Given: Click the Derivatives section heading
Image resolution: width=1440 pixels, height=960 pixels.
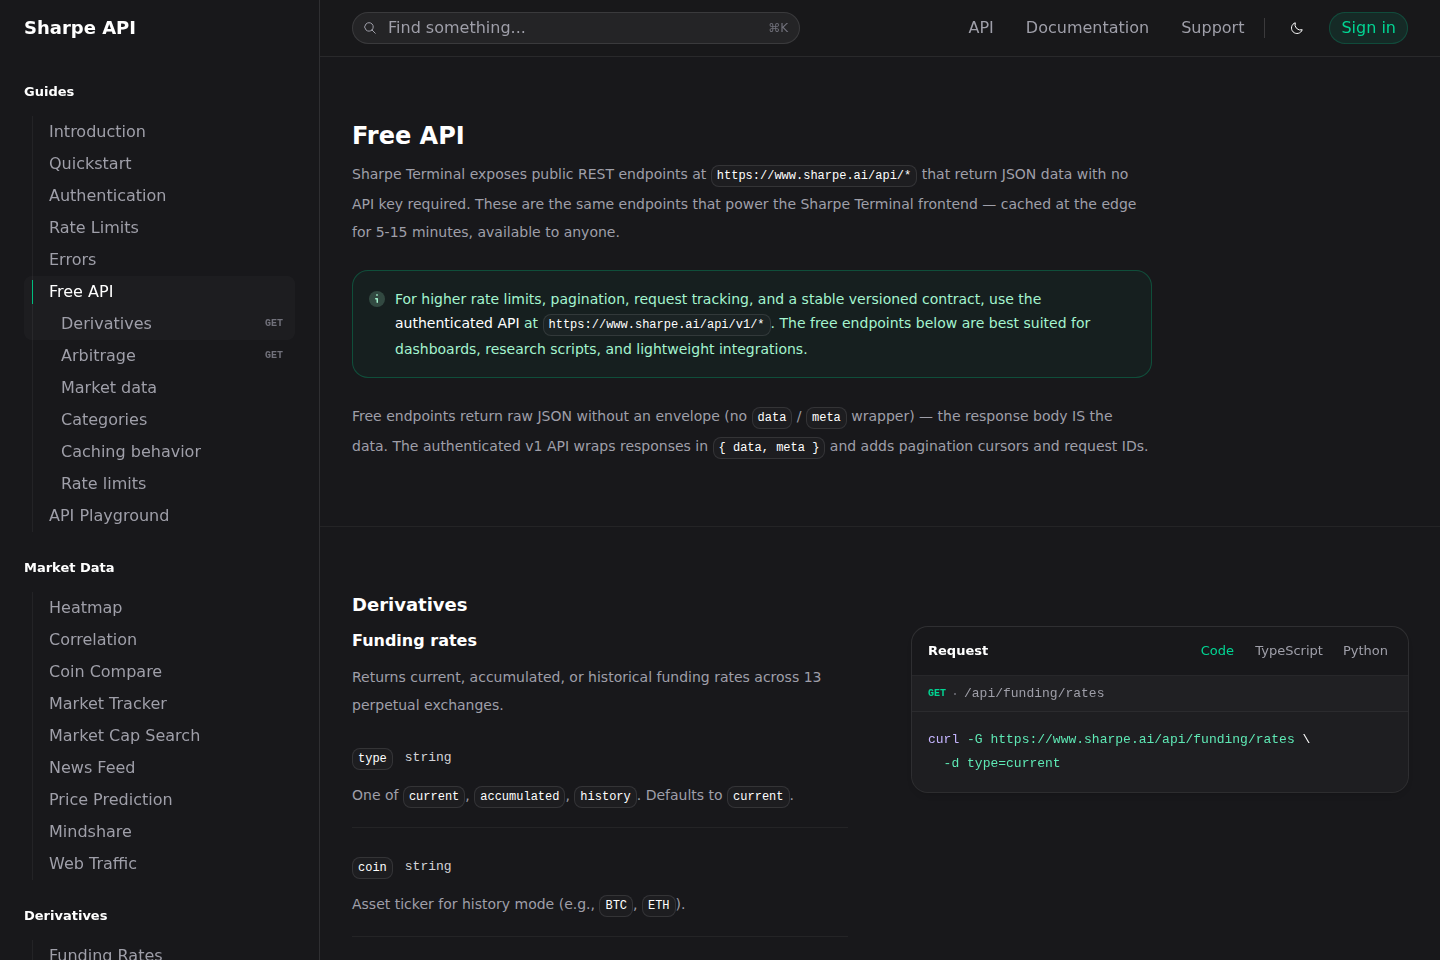Looking at the screenshot, I should [x=409, y=604].
